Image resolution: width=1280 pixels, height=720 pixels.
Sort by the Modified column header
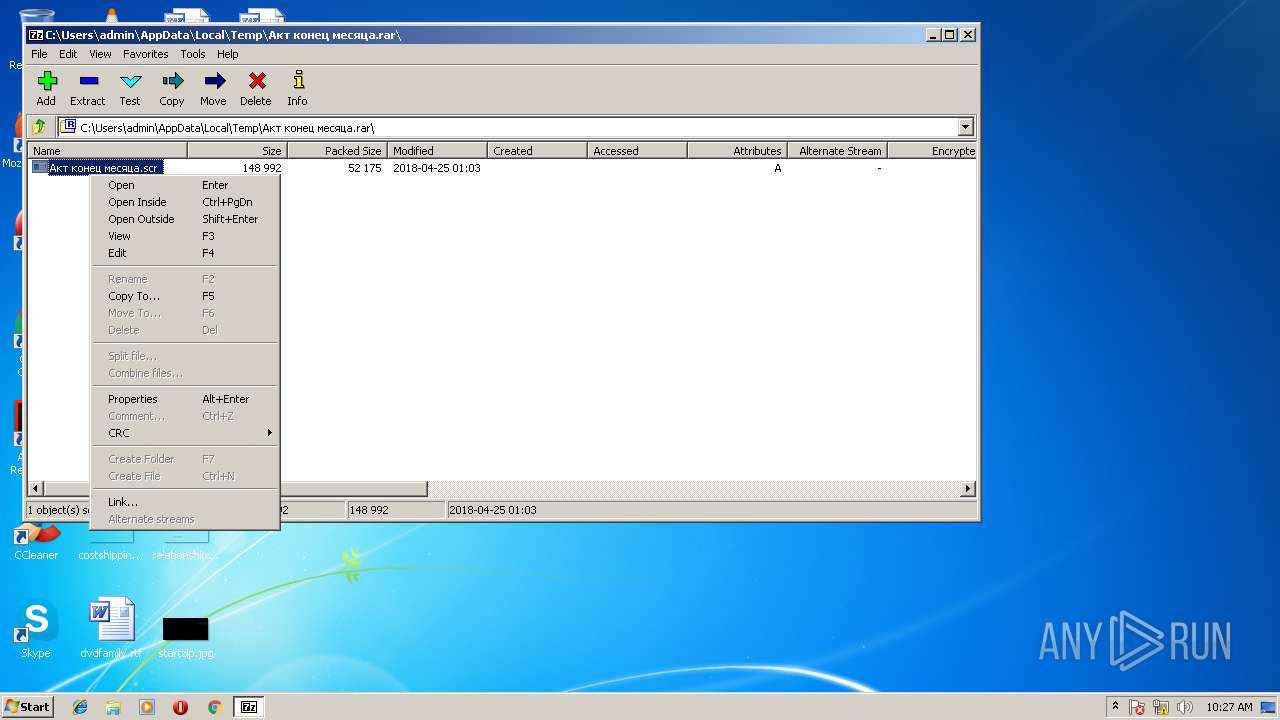point(437,151)
